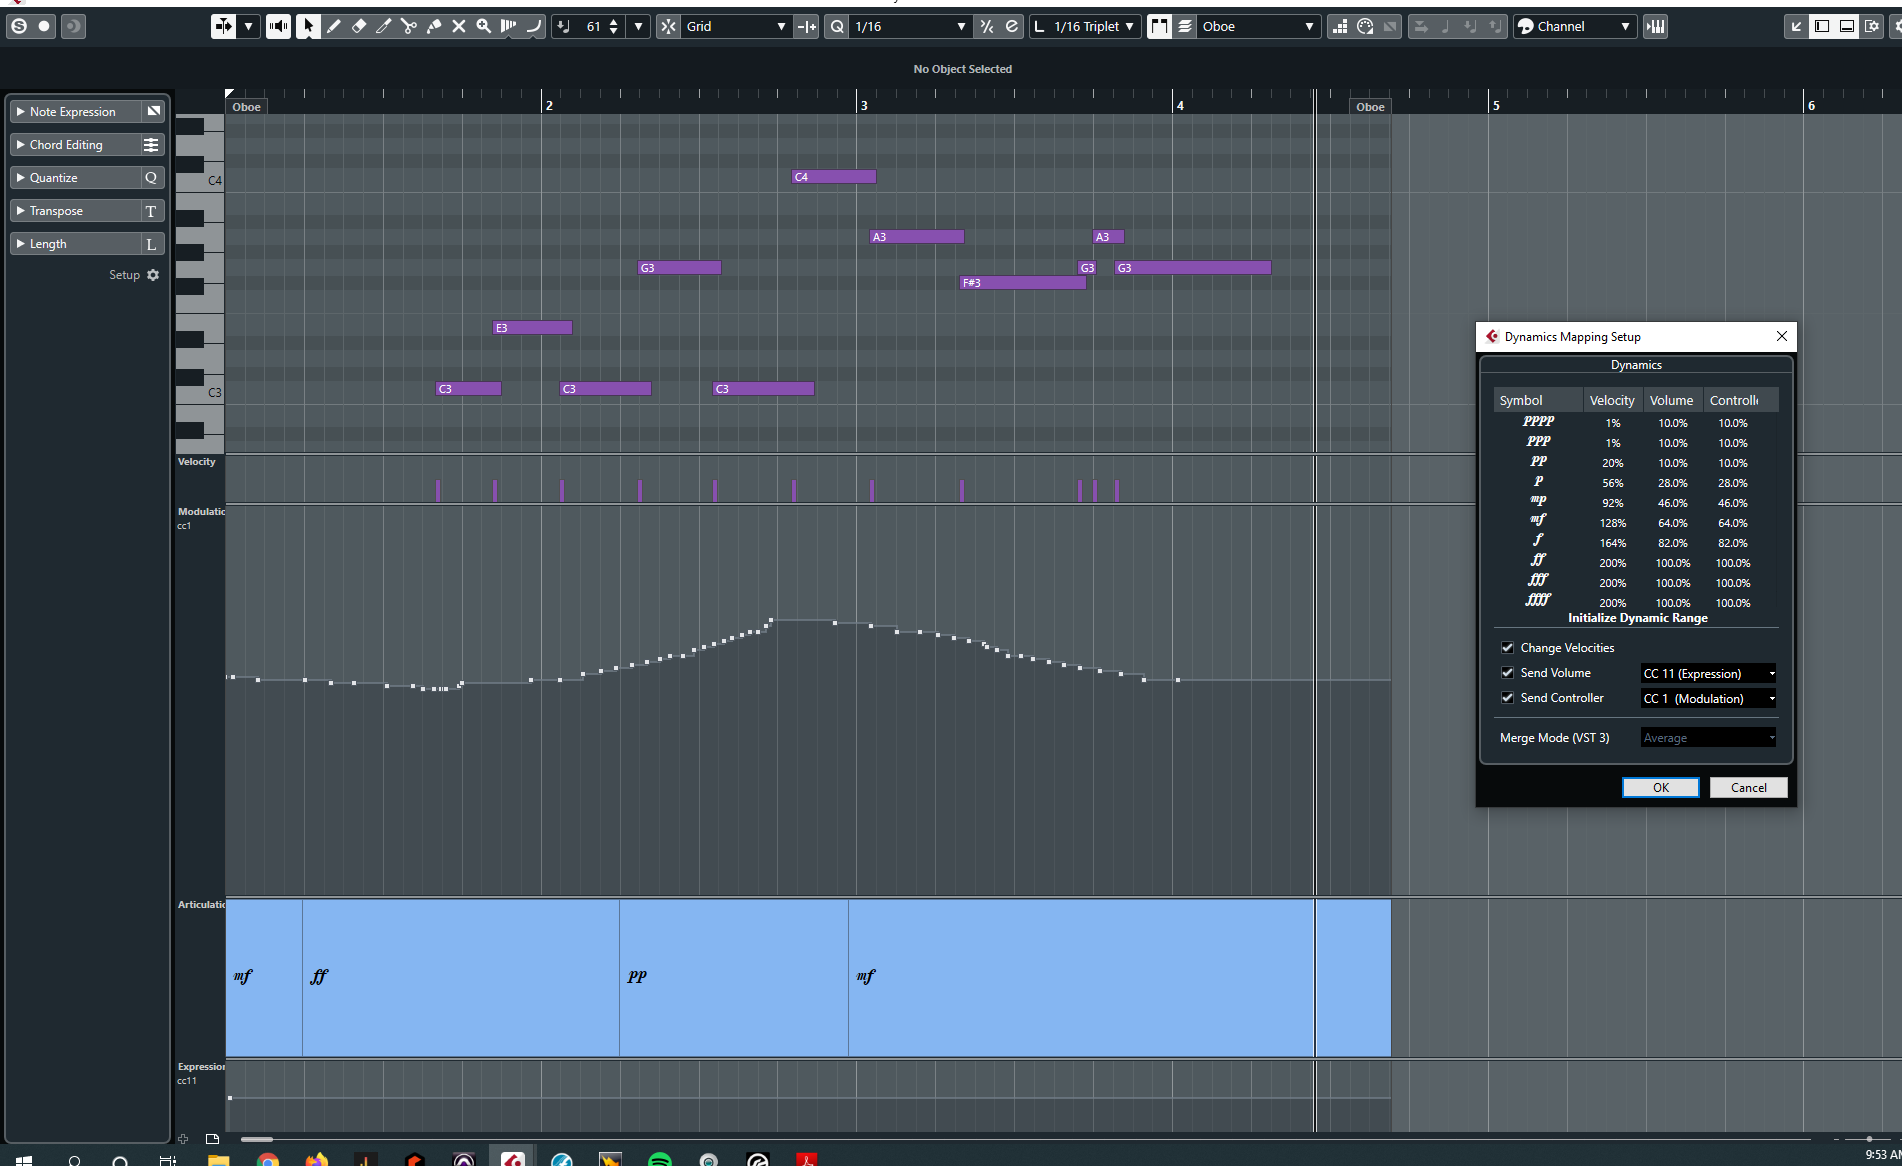
Task: Click the Record in Editor button
Action: tap(44, 26)
